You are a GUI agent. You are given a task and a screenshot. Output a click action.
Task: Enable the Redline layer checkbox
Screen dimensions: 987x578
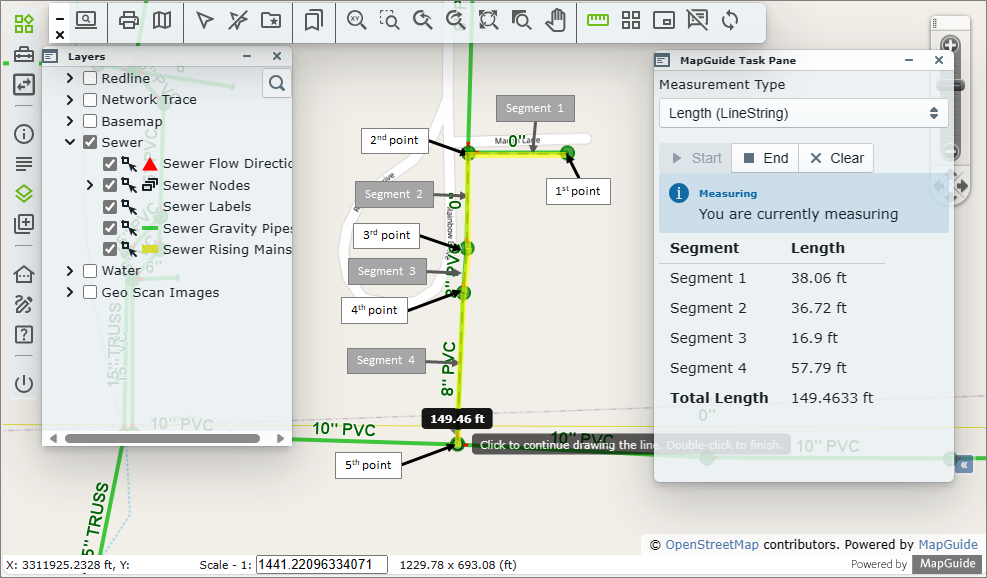[x=90, y=78]
